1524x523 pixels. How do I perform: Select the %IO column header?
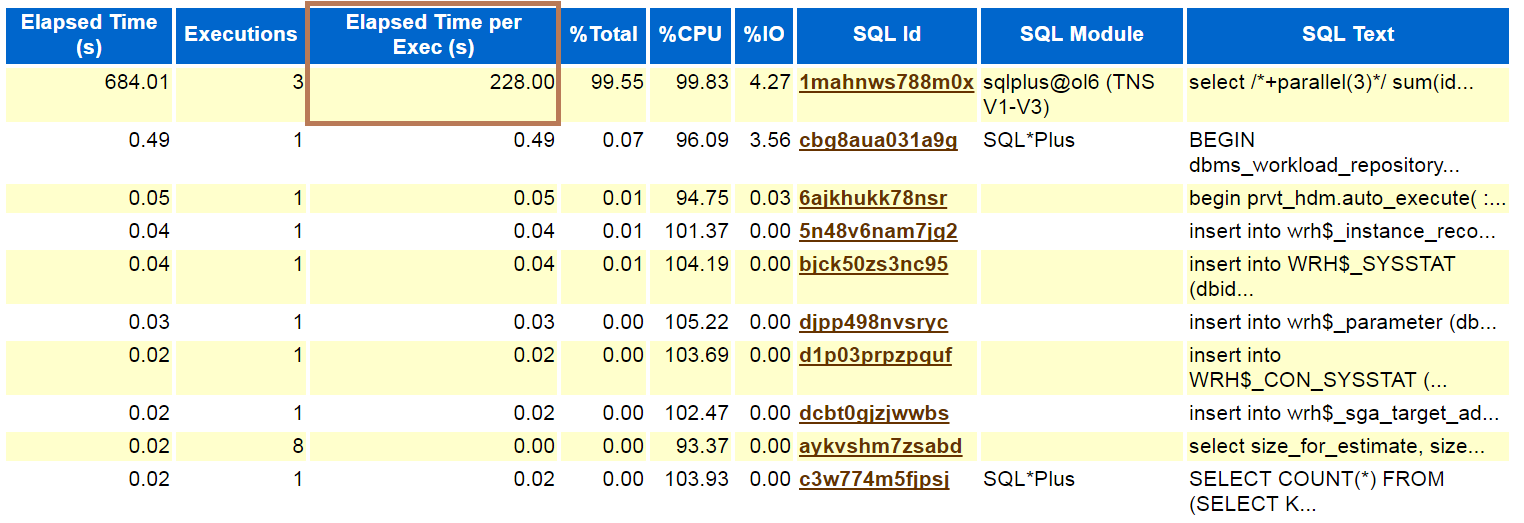click(765, 35)
